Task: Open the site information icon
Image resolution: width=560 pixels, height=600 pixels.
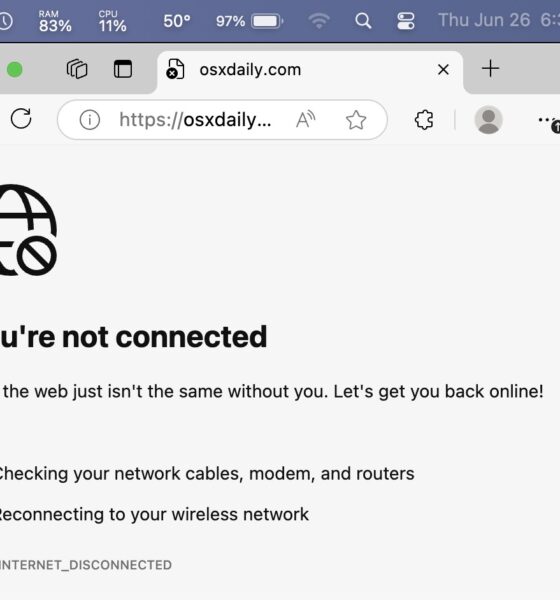Action: pyautogui.click(x=90, y=120)
